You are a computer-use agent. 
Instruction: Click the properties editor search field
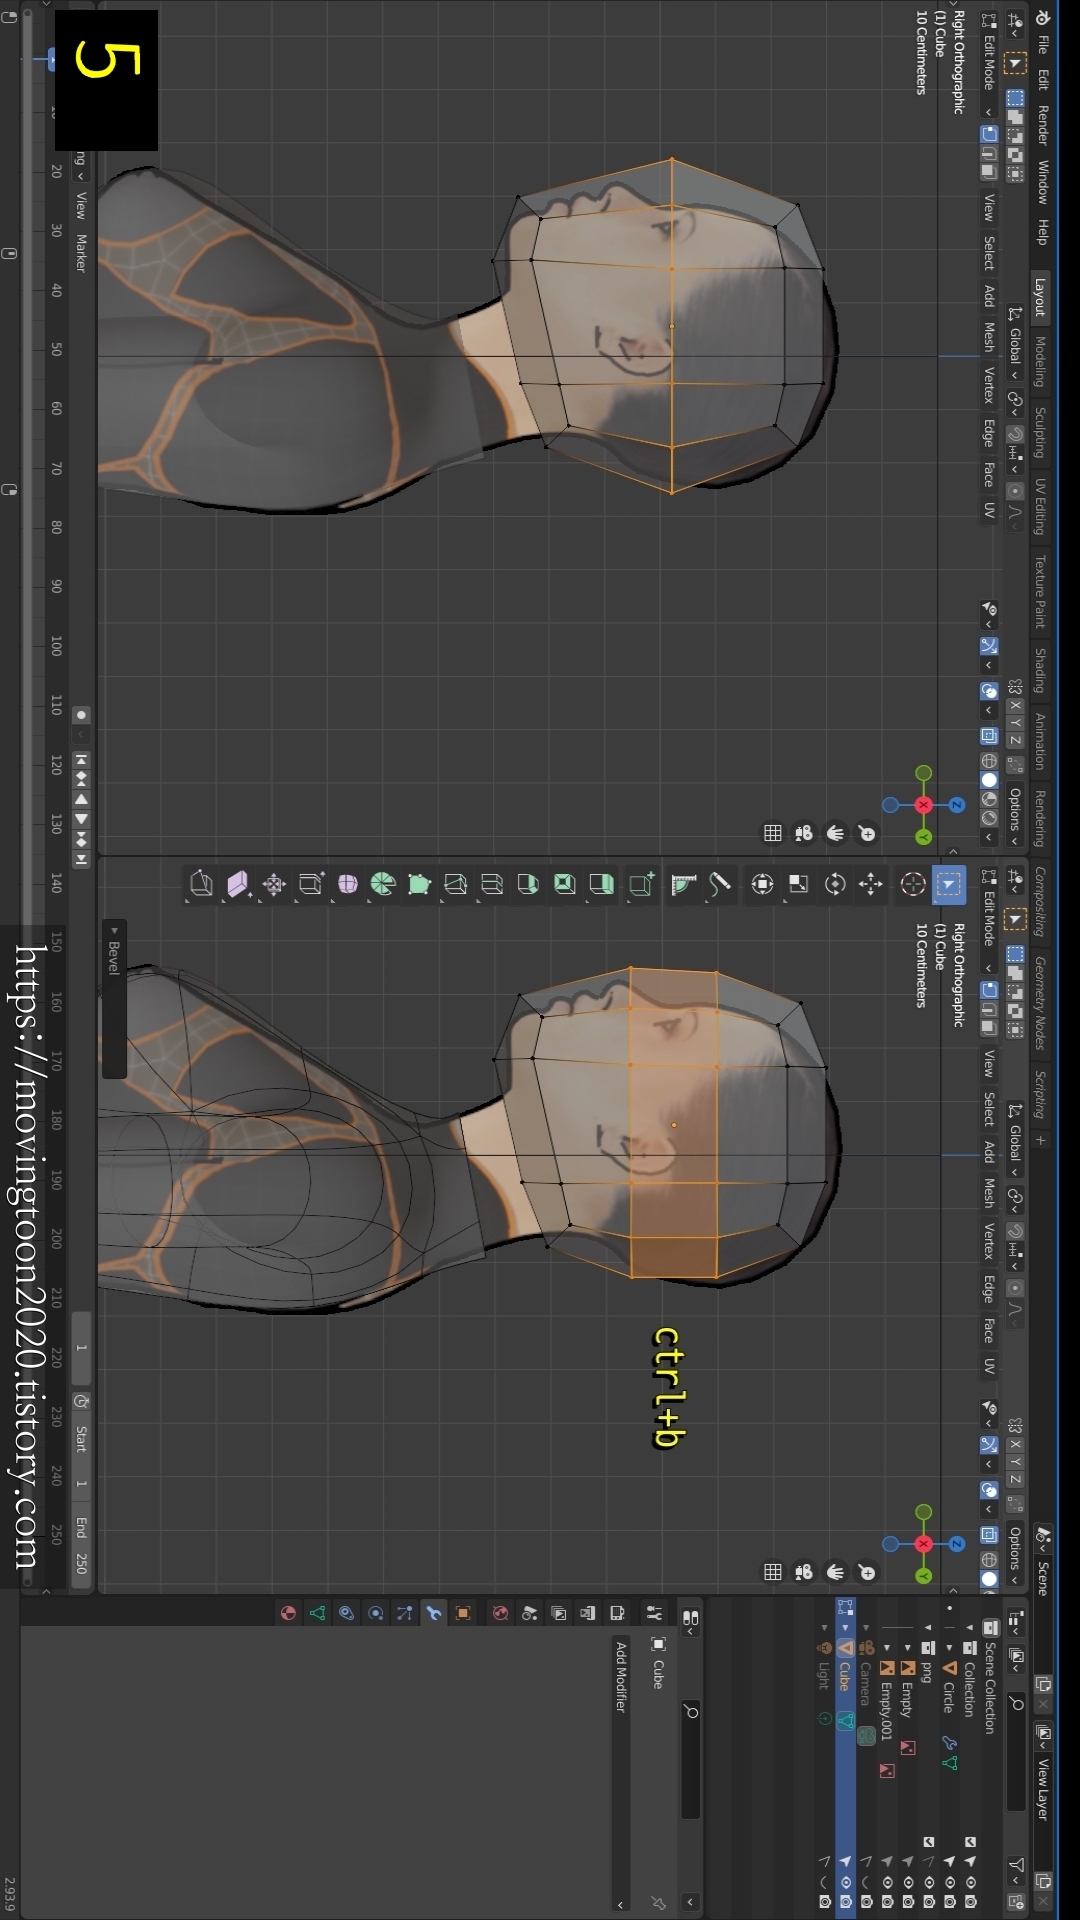(x=691, y=1759)
